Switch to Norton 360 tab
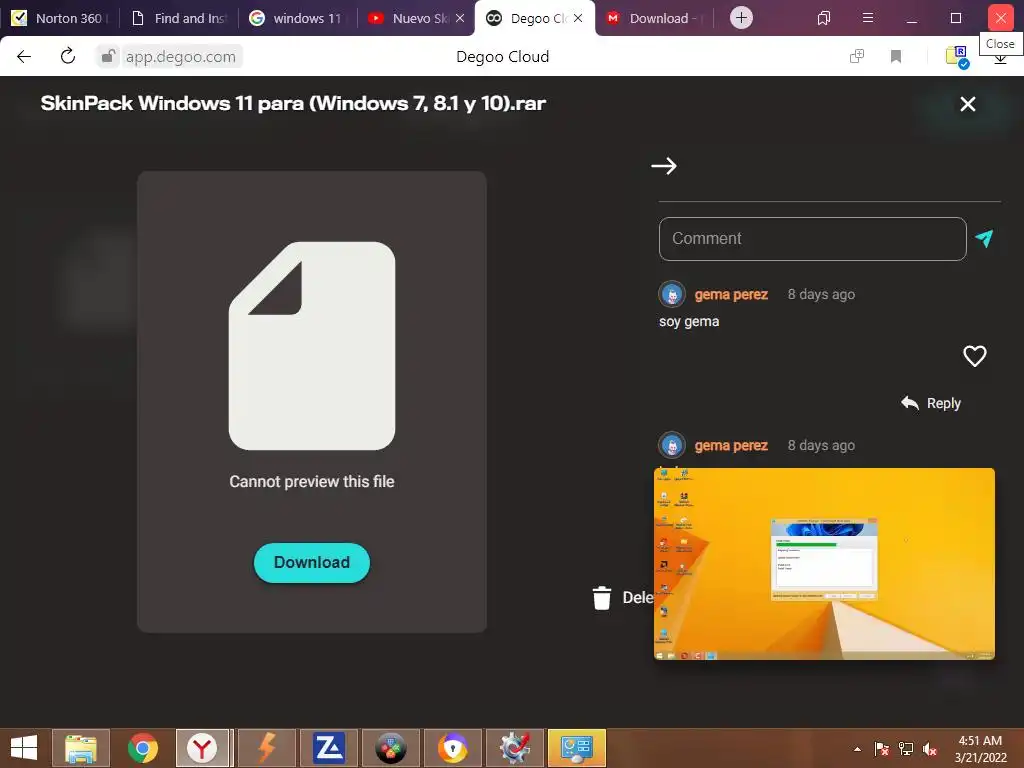This screenshot has width=1024, height=768. tap(59, 18)
